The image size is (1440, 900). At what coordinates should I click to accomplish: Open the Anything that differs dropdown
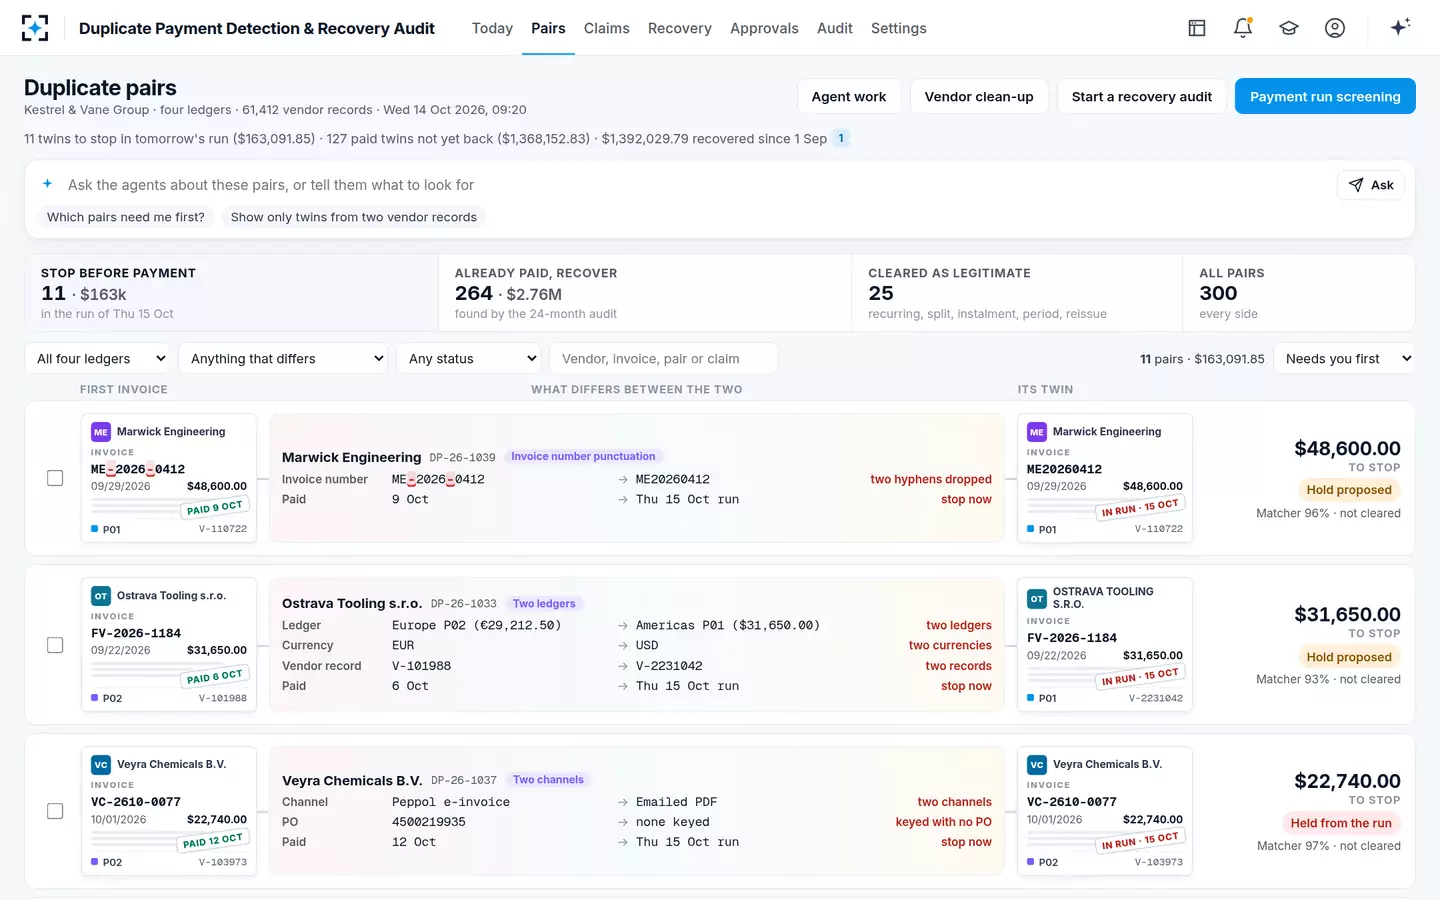pos(284,358)
